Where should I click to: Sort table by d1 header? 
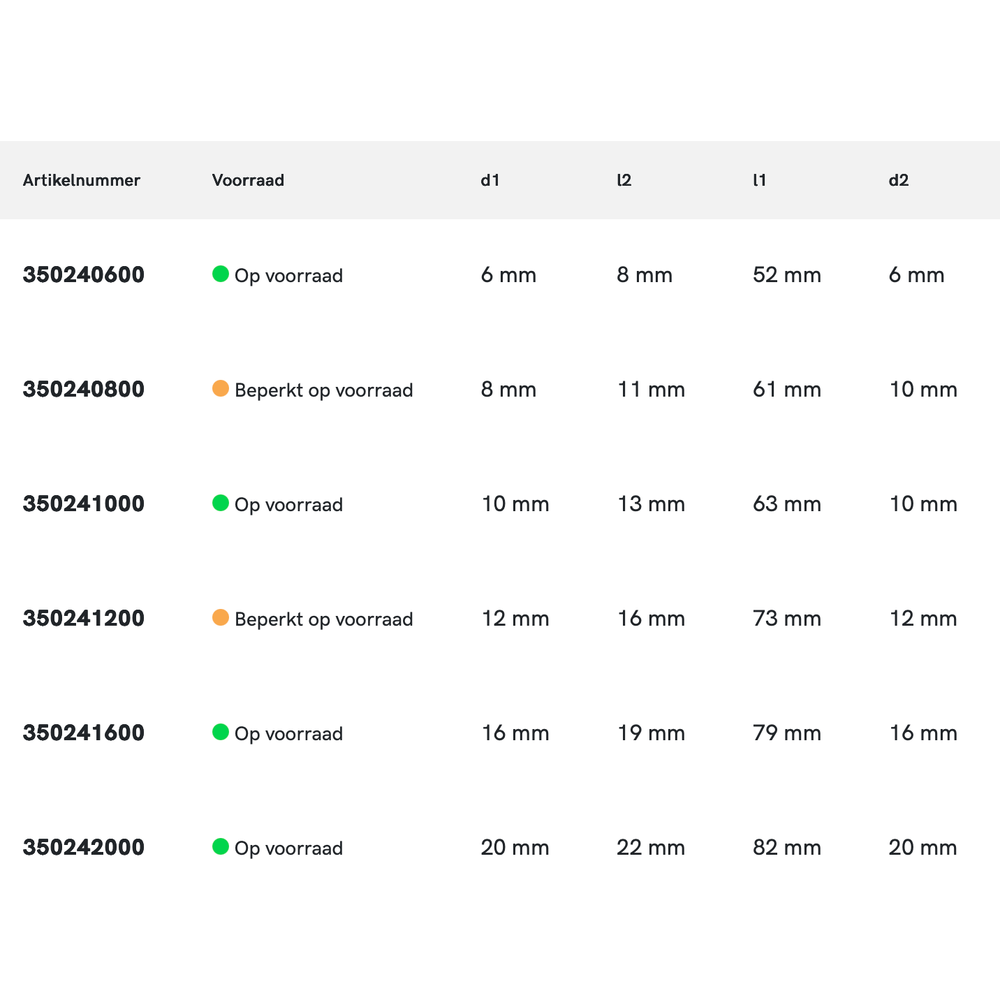(x=490, y=181)
